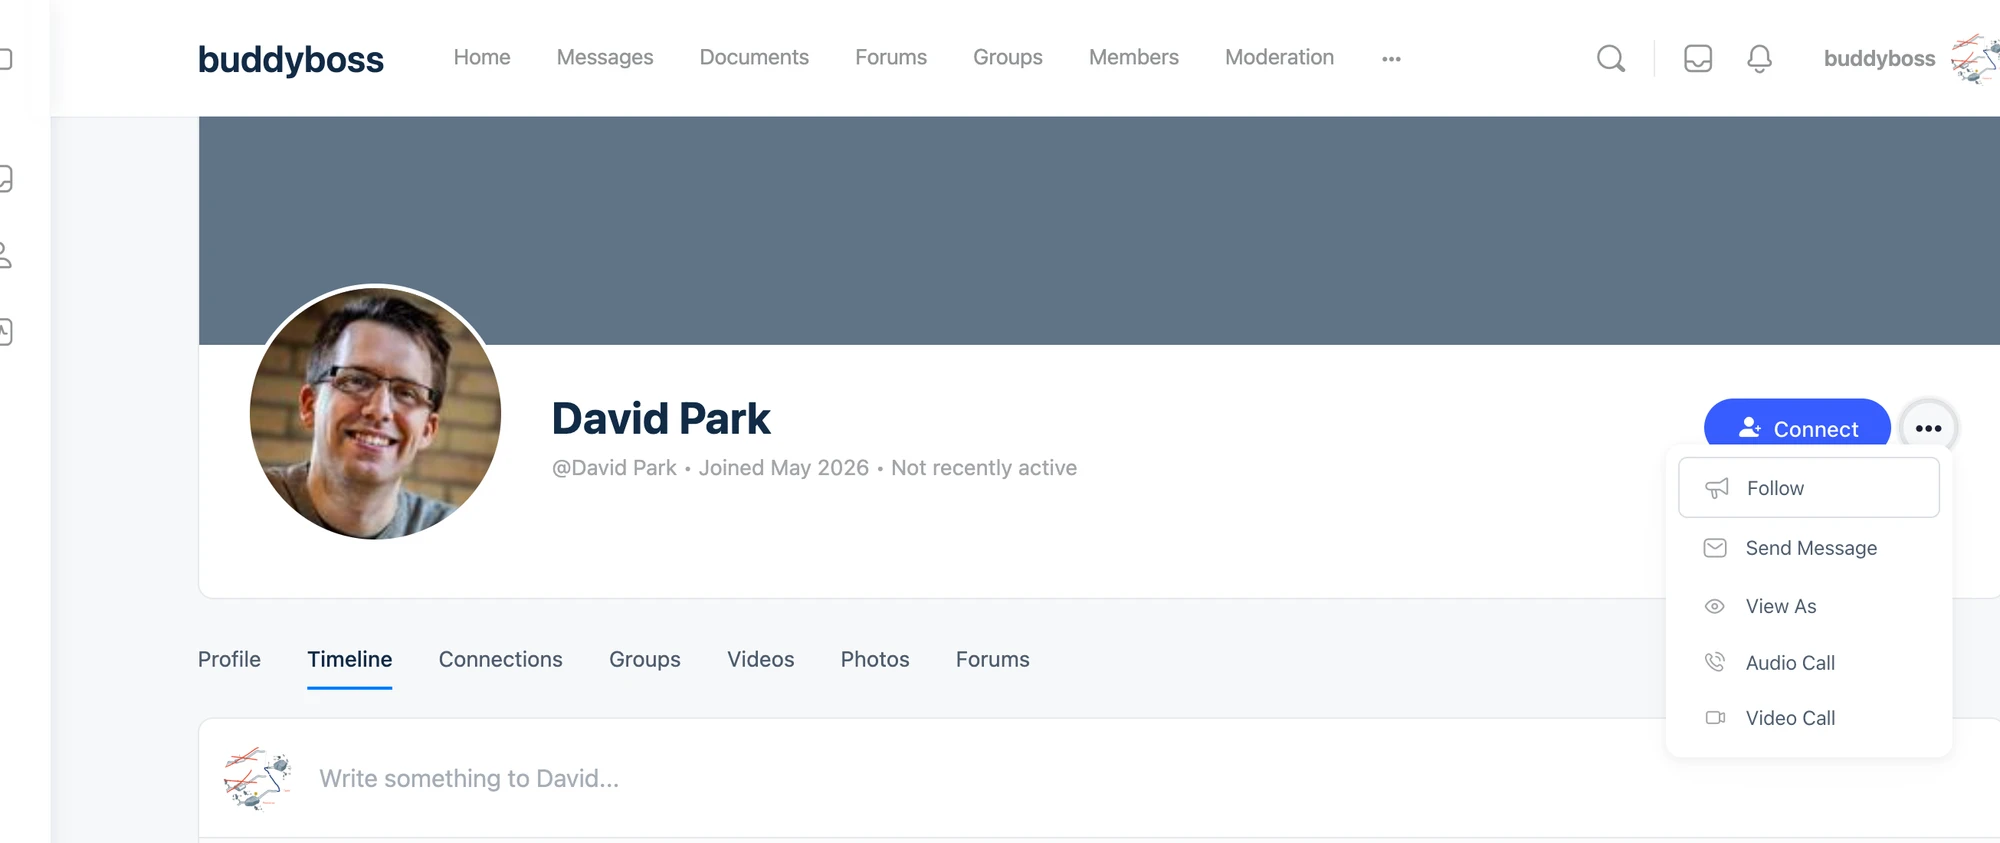Click the Write something to David field
The height and width of the screenshot is (843, 2000).
[x=469, y=778]
